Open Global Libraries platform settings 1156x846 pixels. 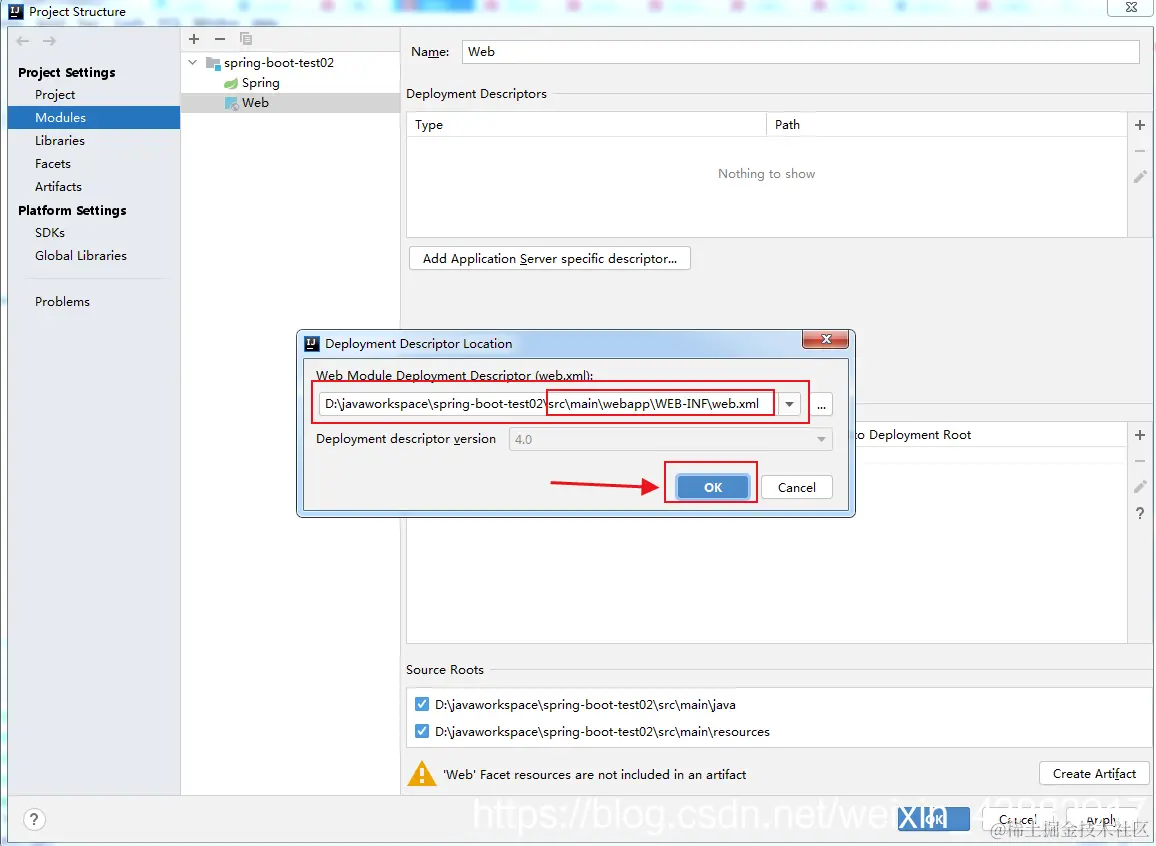click(x=81, y=256)
